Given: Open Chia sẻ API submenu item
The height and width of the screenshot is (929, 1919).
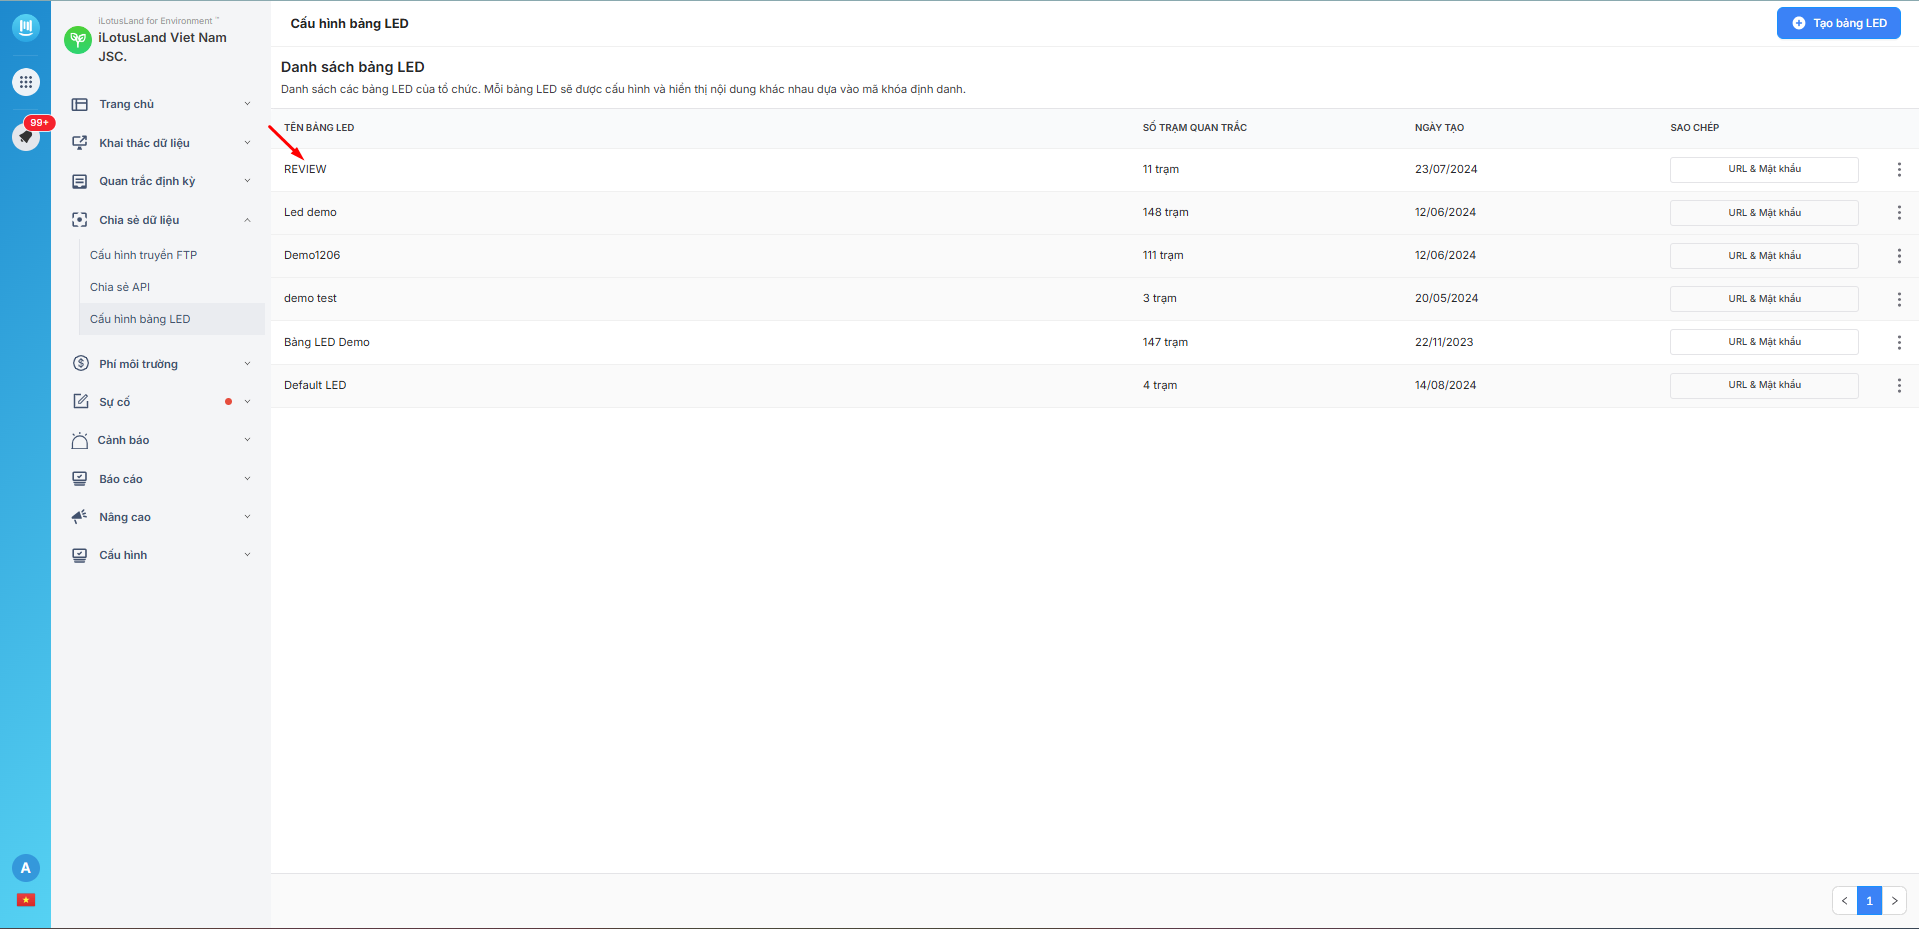Looking at the screenshot, I should click(x=120, y=287).
